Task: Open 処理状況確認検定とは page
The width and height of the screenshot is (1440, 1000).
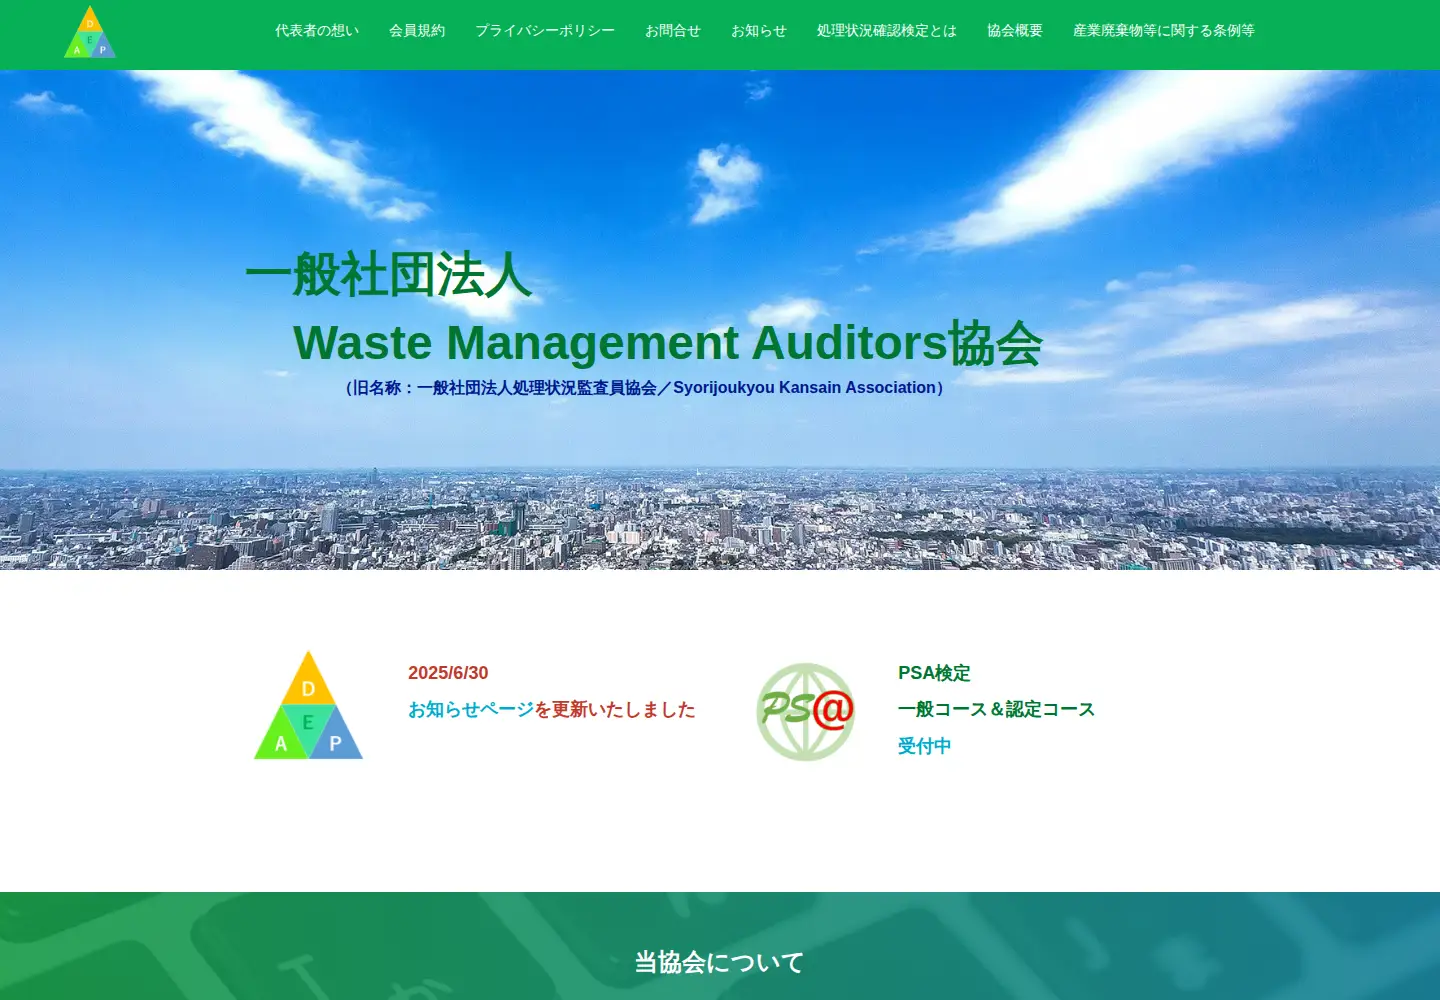Action: tap(887, 31)
